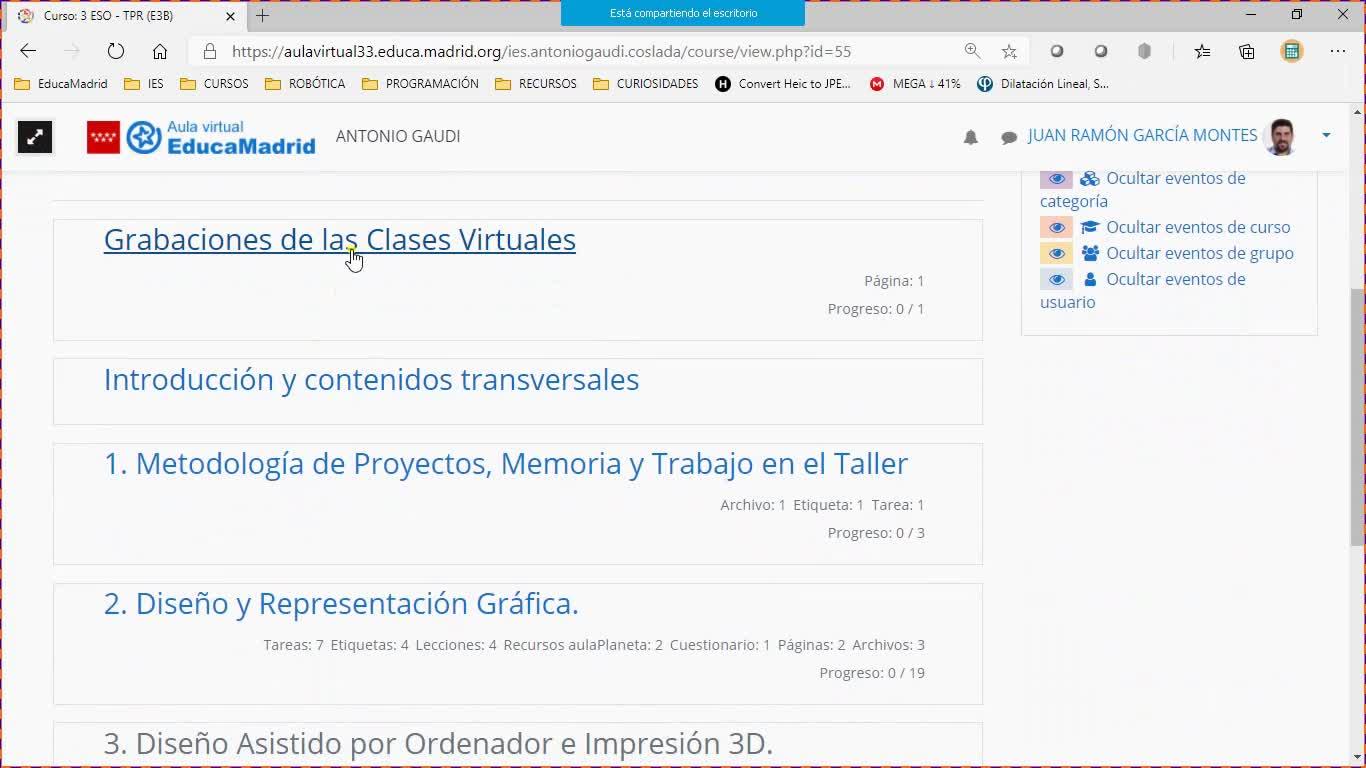
Task: Click the user profile picture
Action: pos(1280,136)
